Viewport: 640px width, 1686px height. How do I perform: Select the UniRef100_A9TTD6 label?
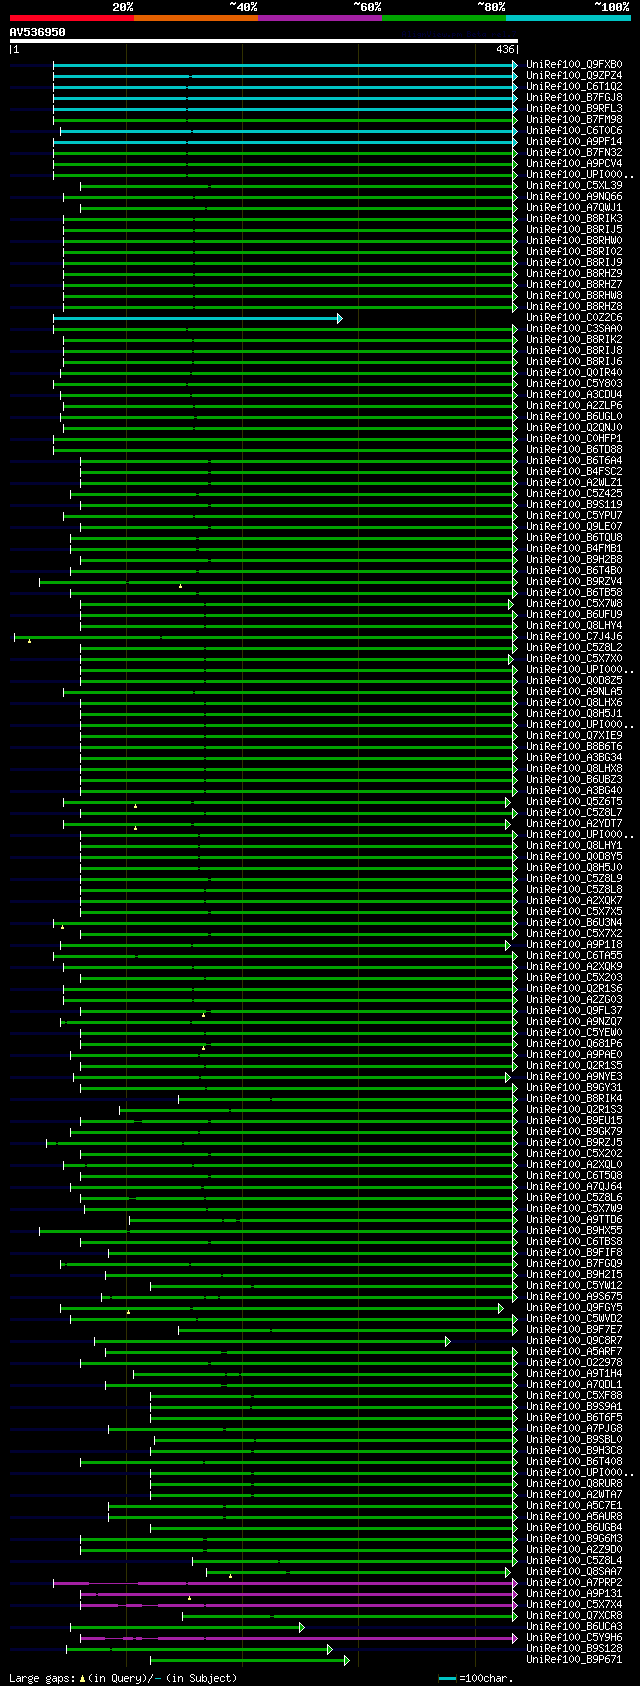pyautogui.click(x=574, y=1220)
